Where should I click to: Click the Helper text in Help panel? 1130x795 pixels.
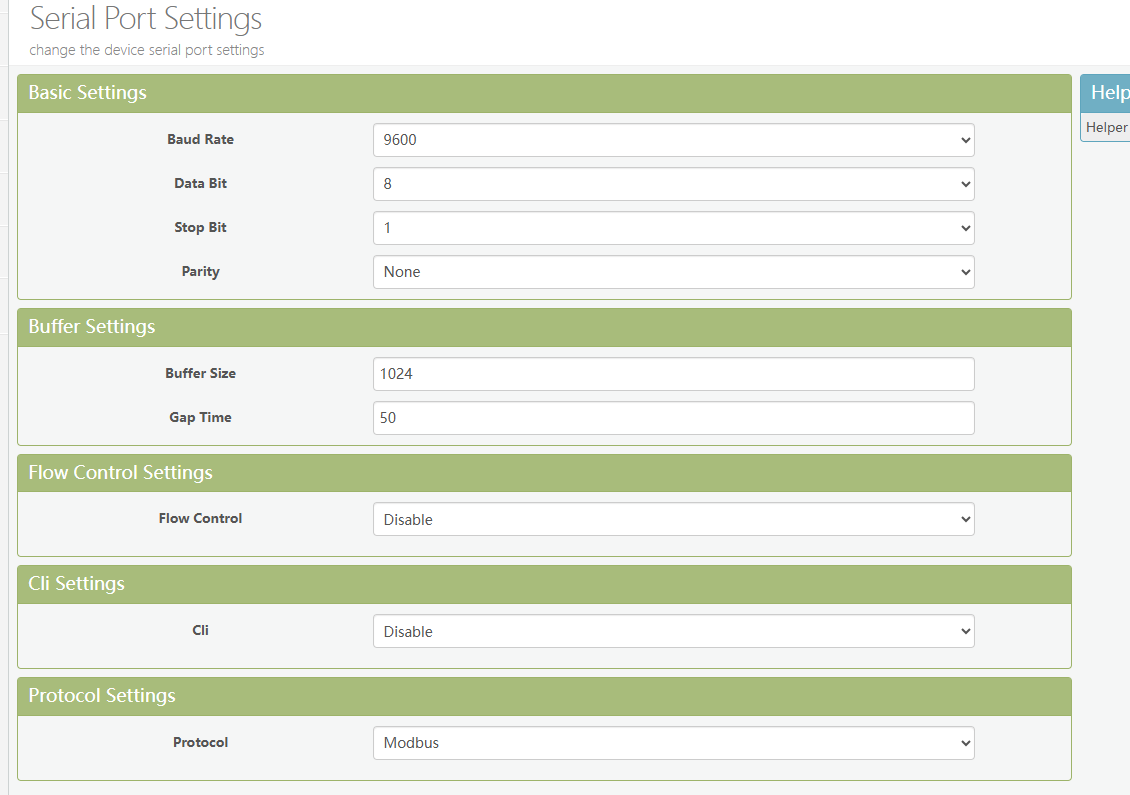(1106, 127)
